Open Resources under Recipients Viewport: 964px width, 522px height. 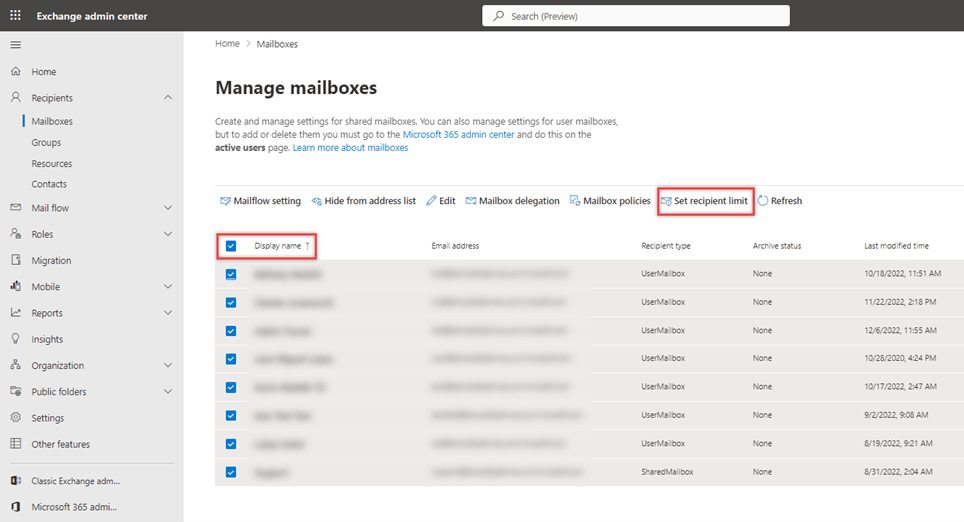click(52, 164)
